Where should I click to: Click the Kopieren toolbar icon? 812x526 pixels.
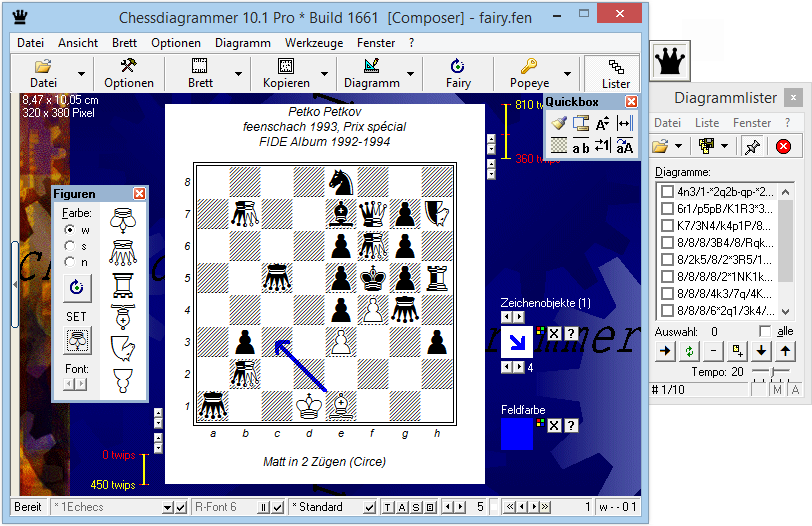pos(285,66)
